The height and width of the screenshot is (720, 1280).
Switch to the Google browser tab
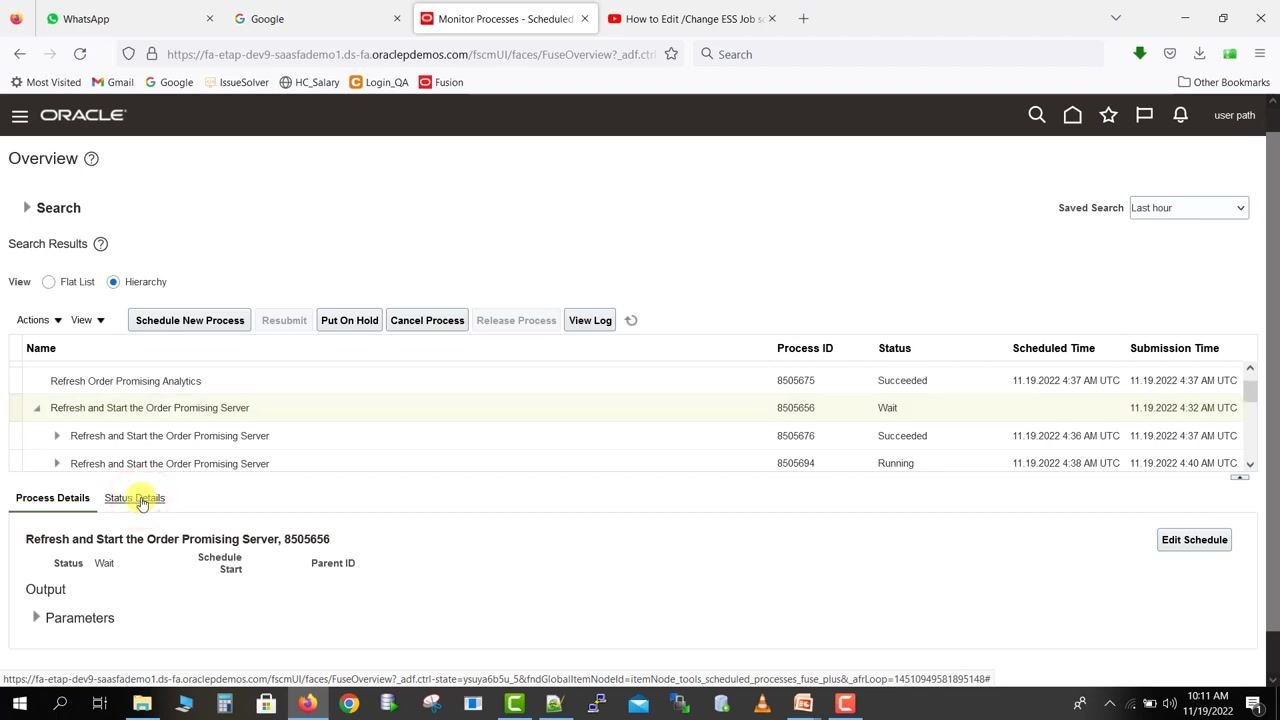(x=315, y=18)
